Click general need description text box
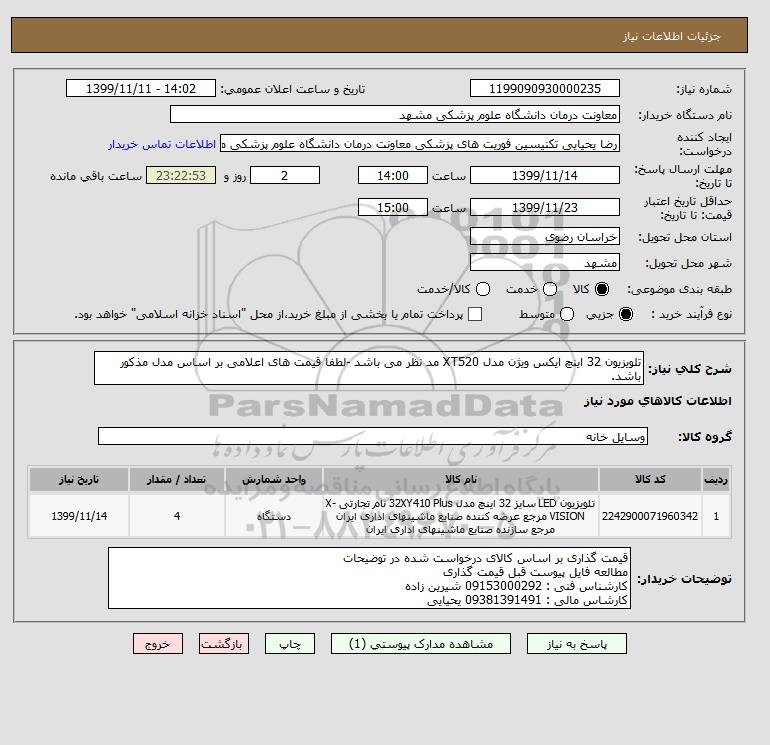The width and height of the screenshot is (770, 745). pos(369,368)
